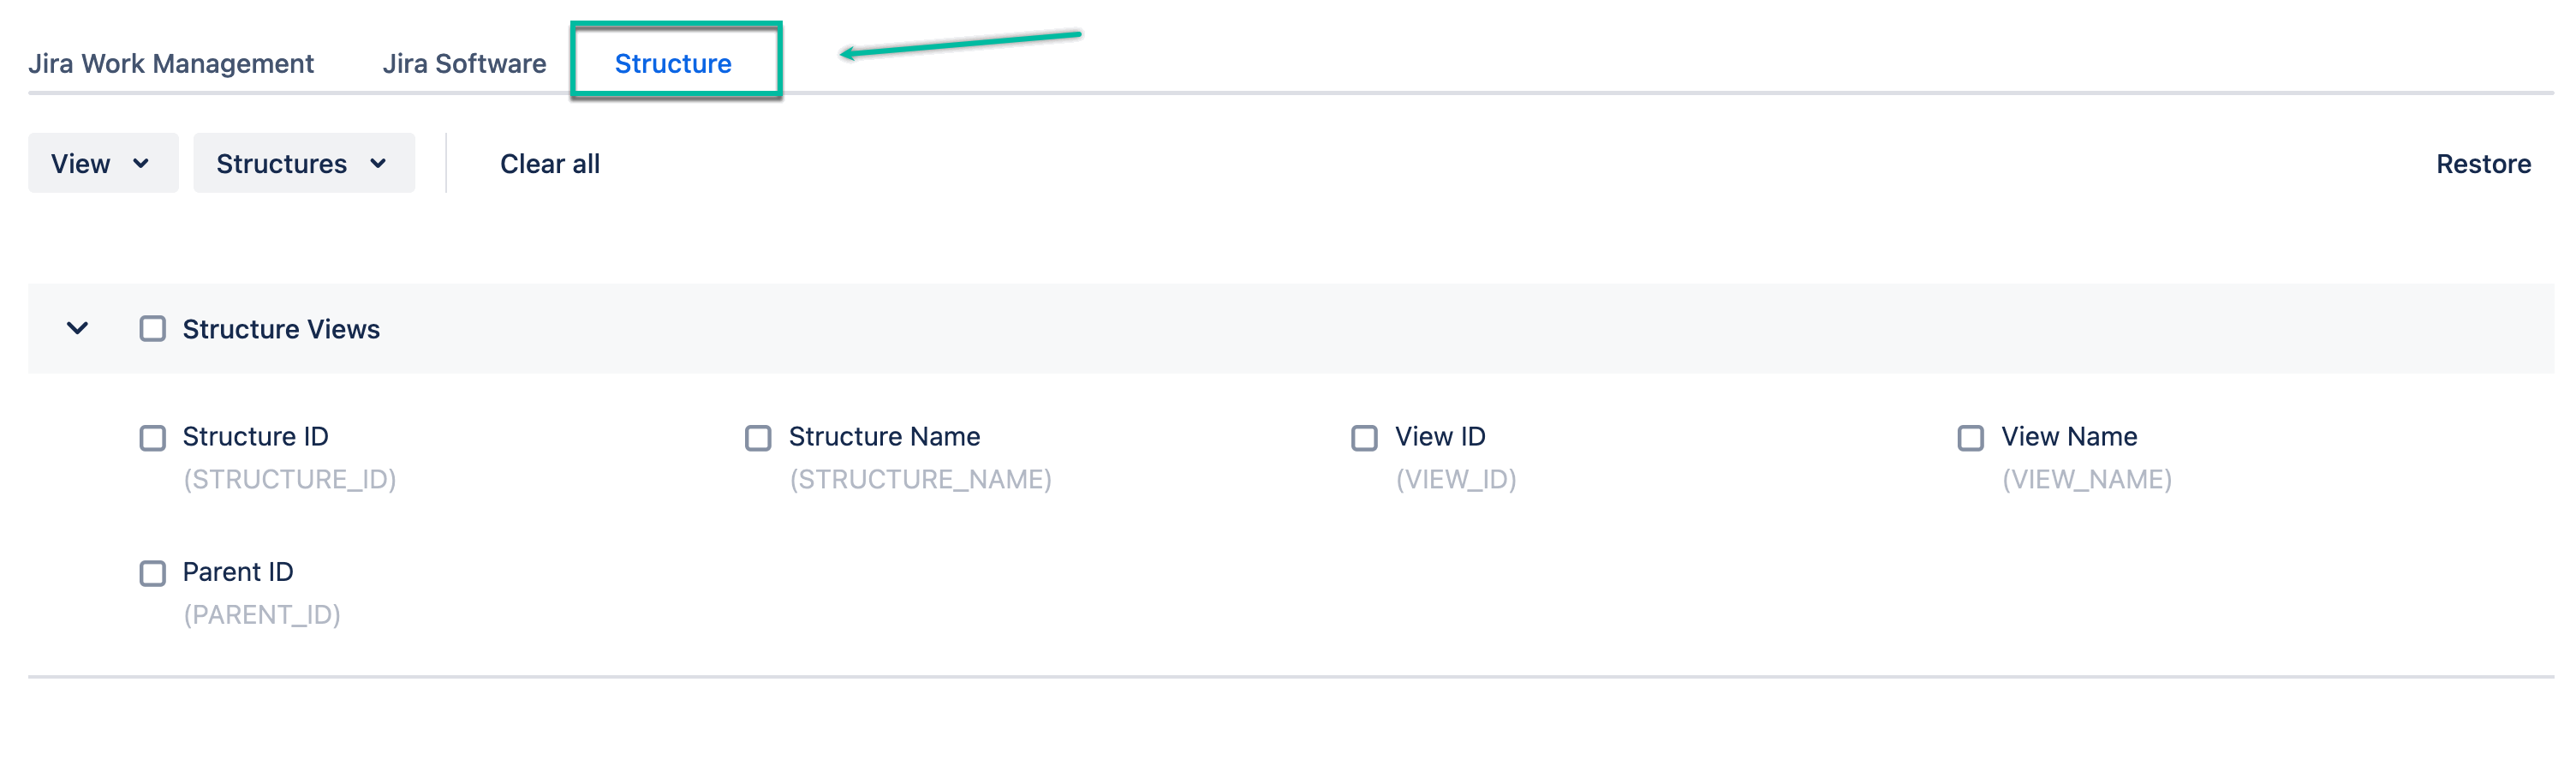Click the VIEW_NAME label text

pos(2088,480)
